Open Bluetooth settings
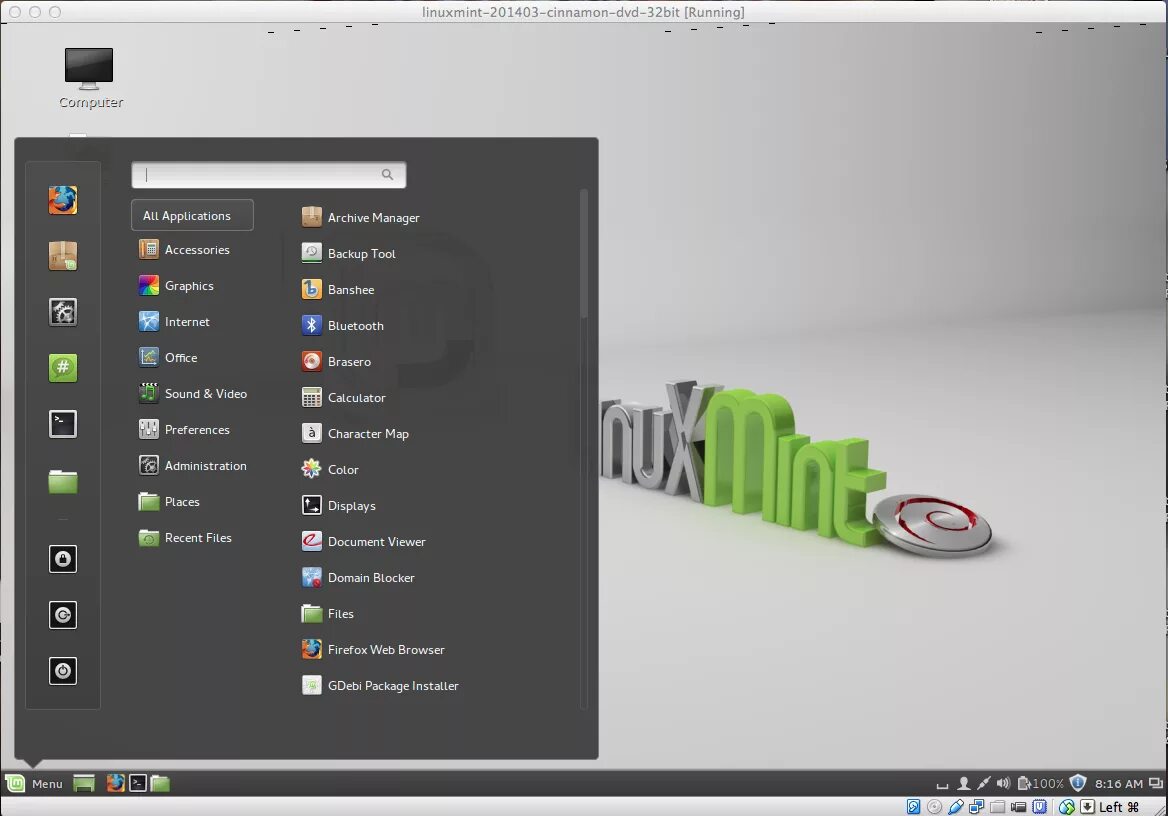Viewport: 1168px width, 816px height. 343,325
